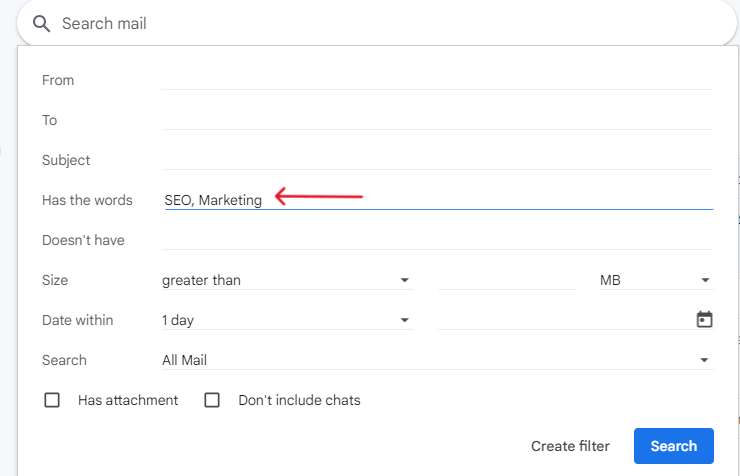The width and height of the screenshot is (740, 476).
Task: Click the blue Search button
Action: point(673,446)
